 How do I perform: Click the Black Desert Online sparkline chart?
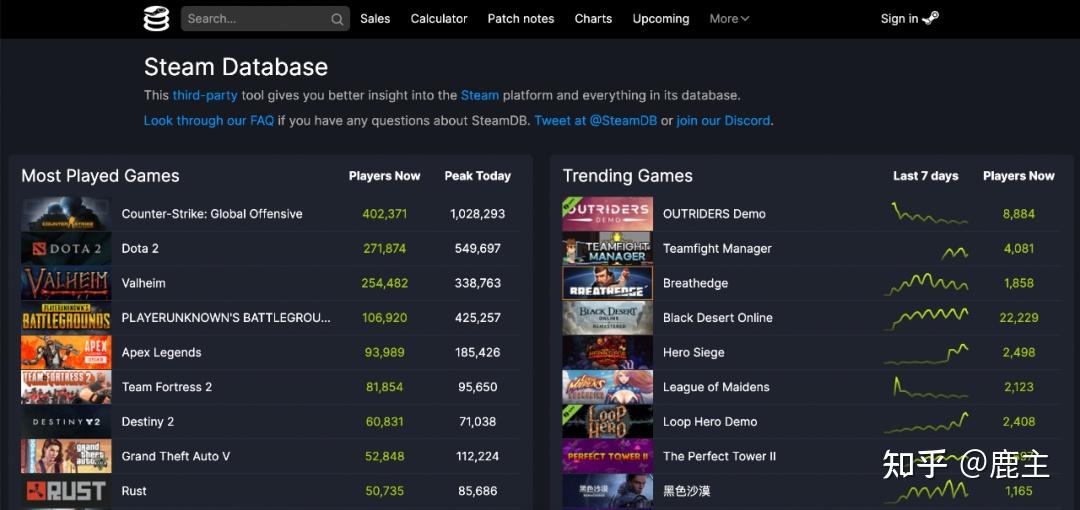point(926,318)
